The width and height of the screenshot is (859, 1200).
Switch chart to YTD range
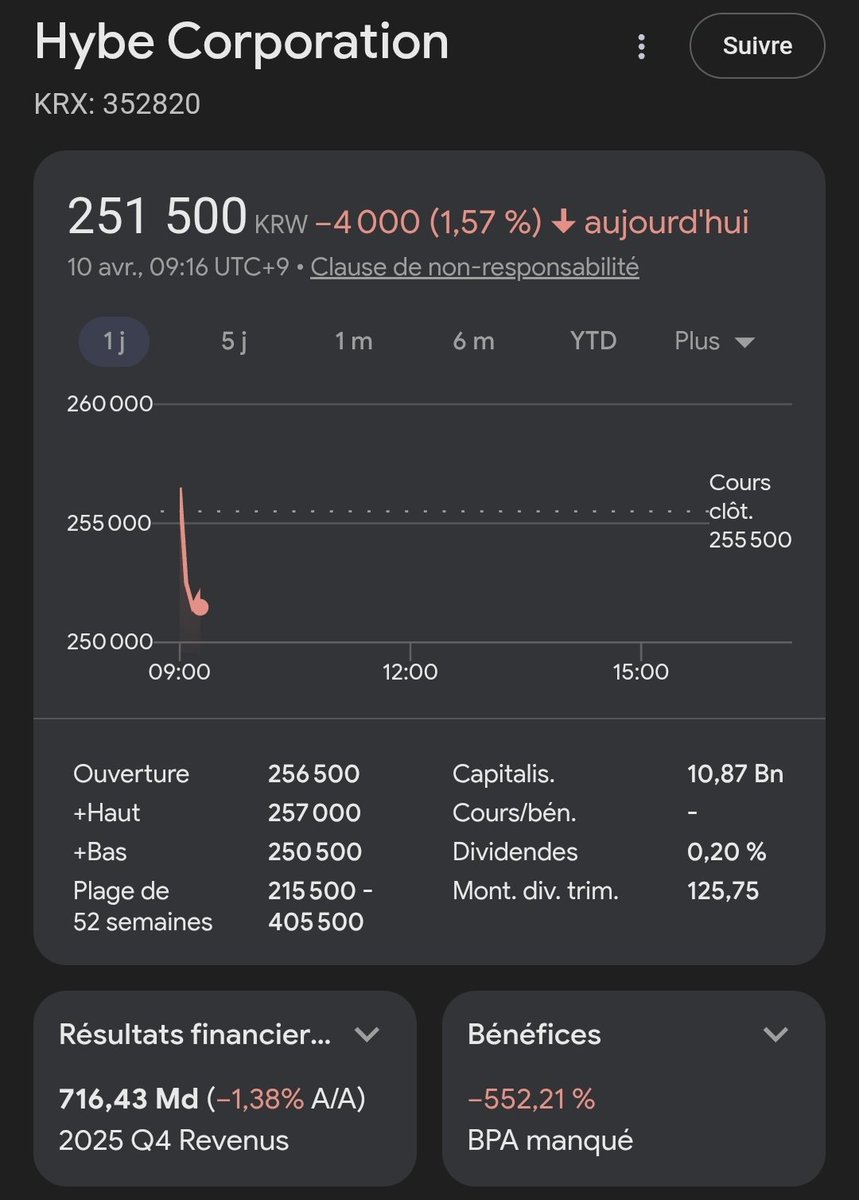click(x=593, y=341)
